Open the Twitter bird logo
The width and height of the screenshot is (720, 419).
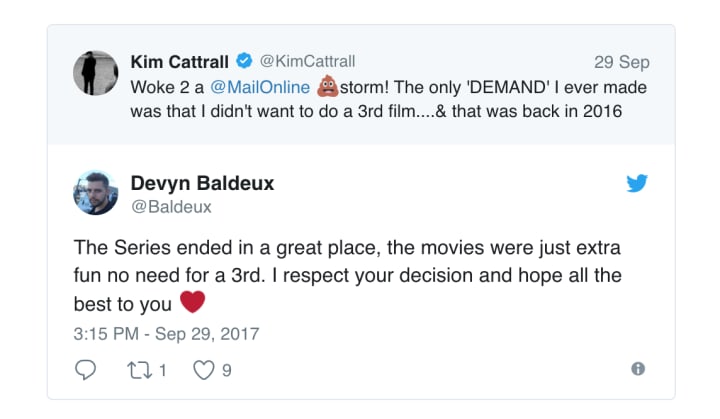click(x=637, y=183)
